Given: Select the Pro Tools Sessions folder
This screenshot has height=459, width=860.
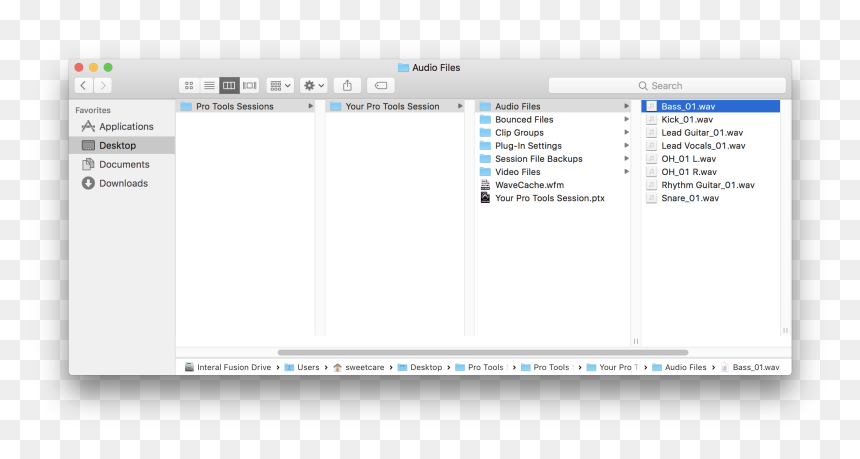Looking at the screenshot, I should 246,106.
